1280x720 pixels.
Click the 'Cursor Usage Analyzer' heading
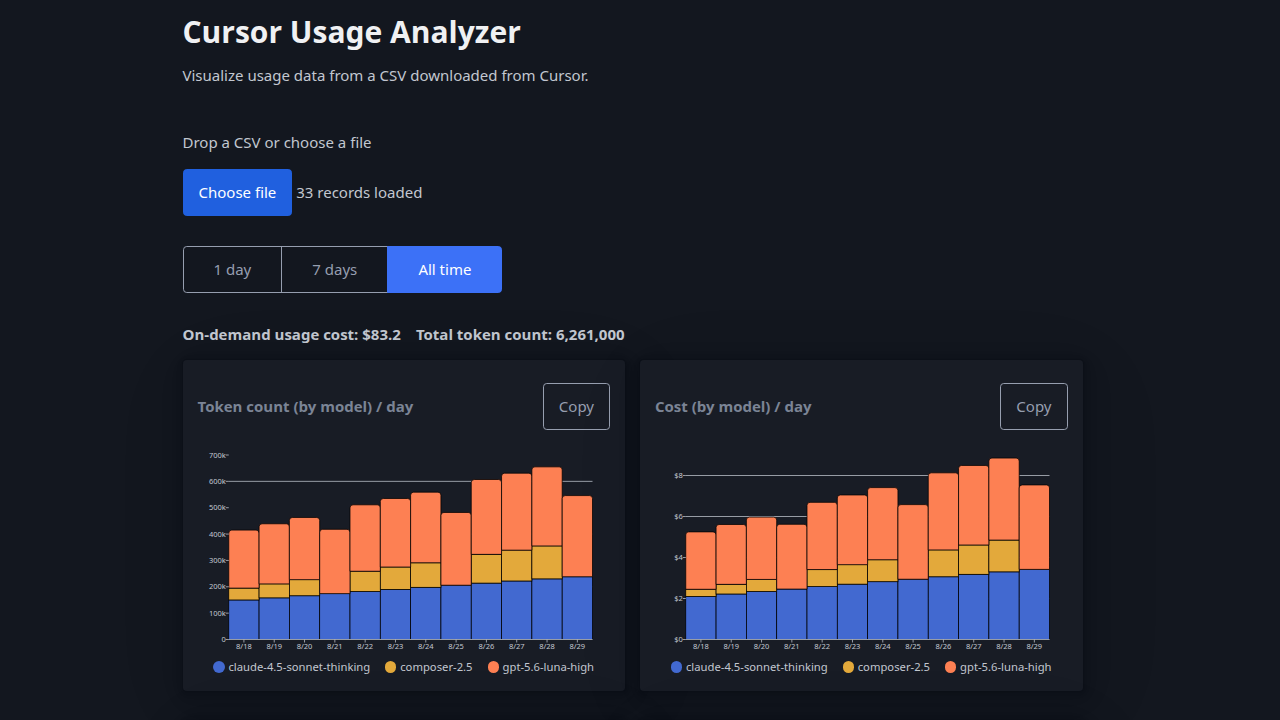pyautogui.click(x=352, y=32)
